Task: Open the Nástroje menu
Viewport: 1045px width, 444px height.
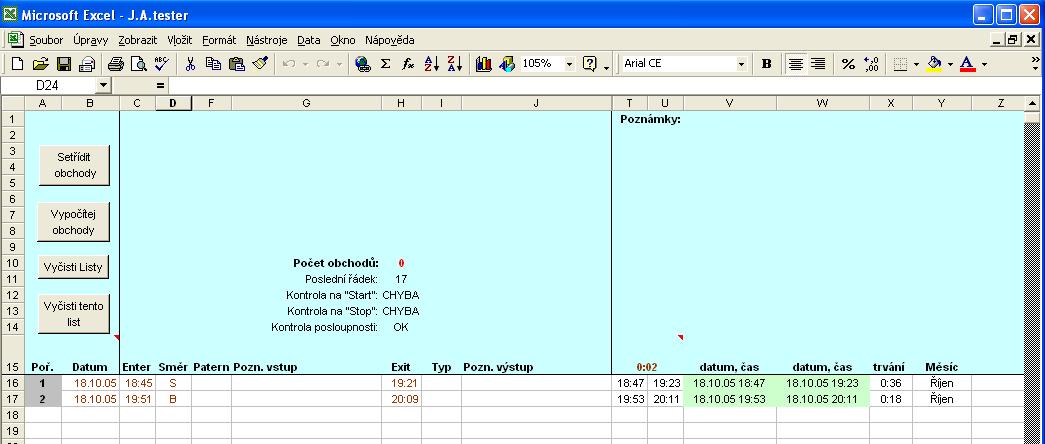Action: (x=267, y=40)
